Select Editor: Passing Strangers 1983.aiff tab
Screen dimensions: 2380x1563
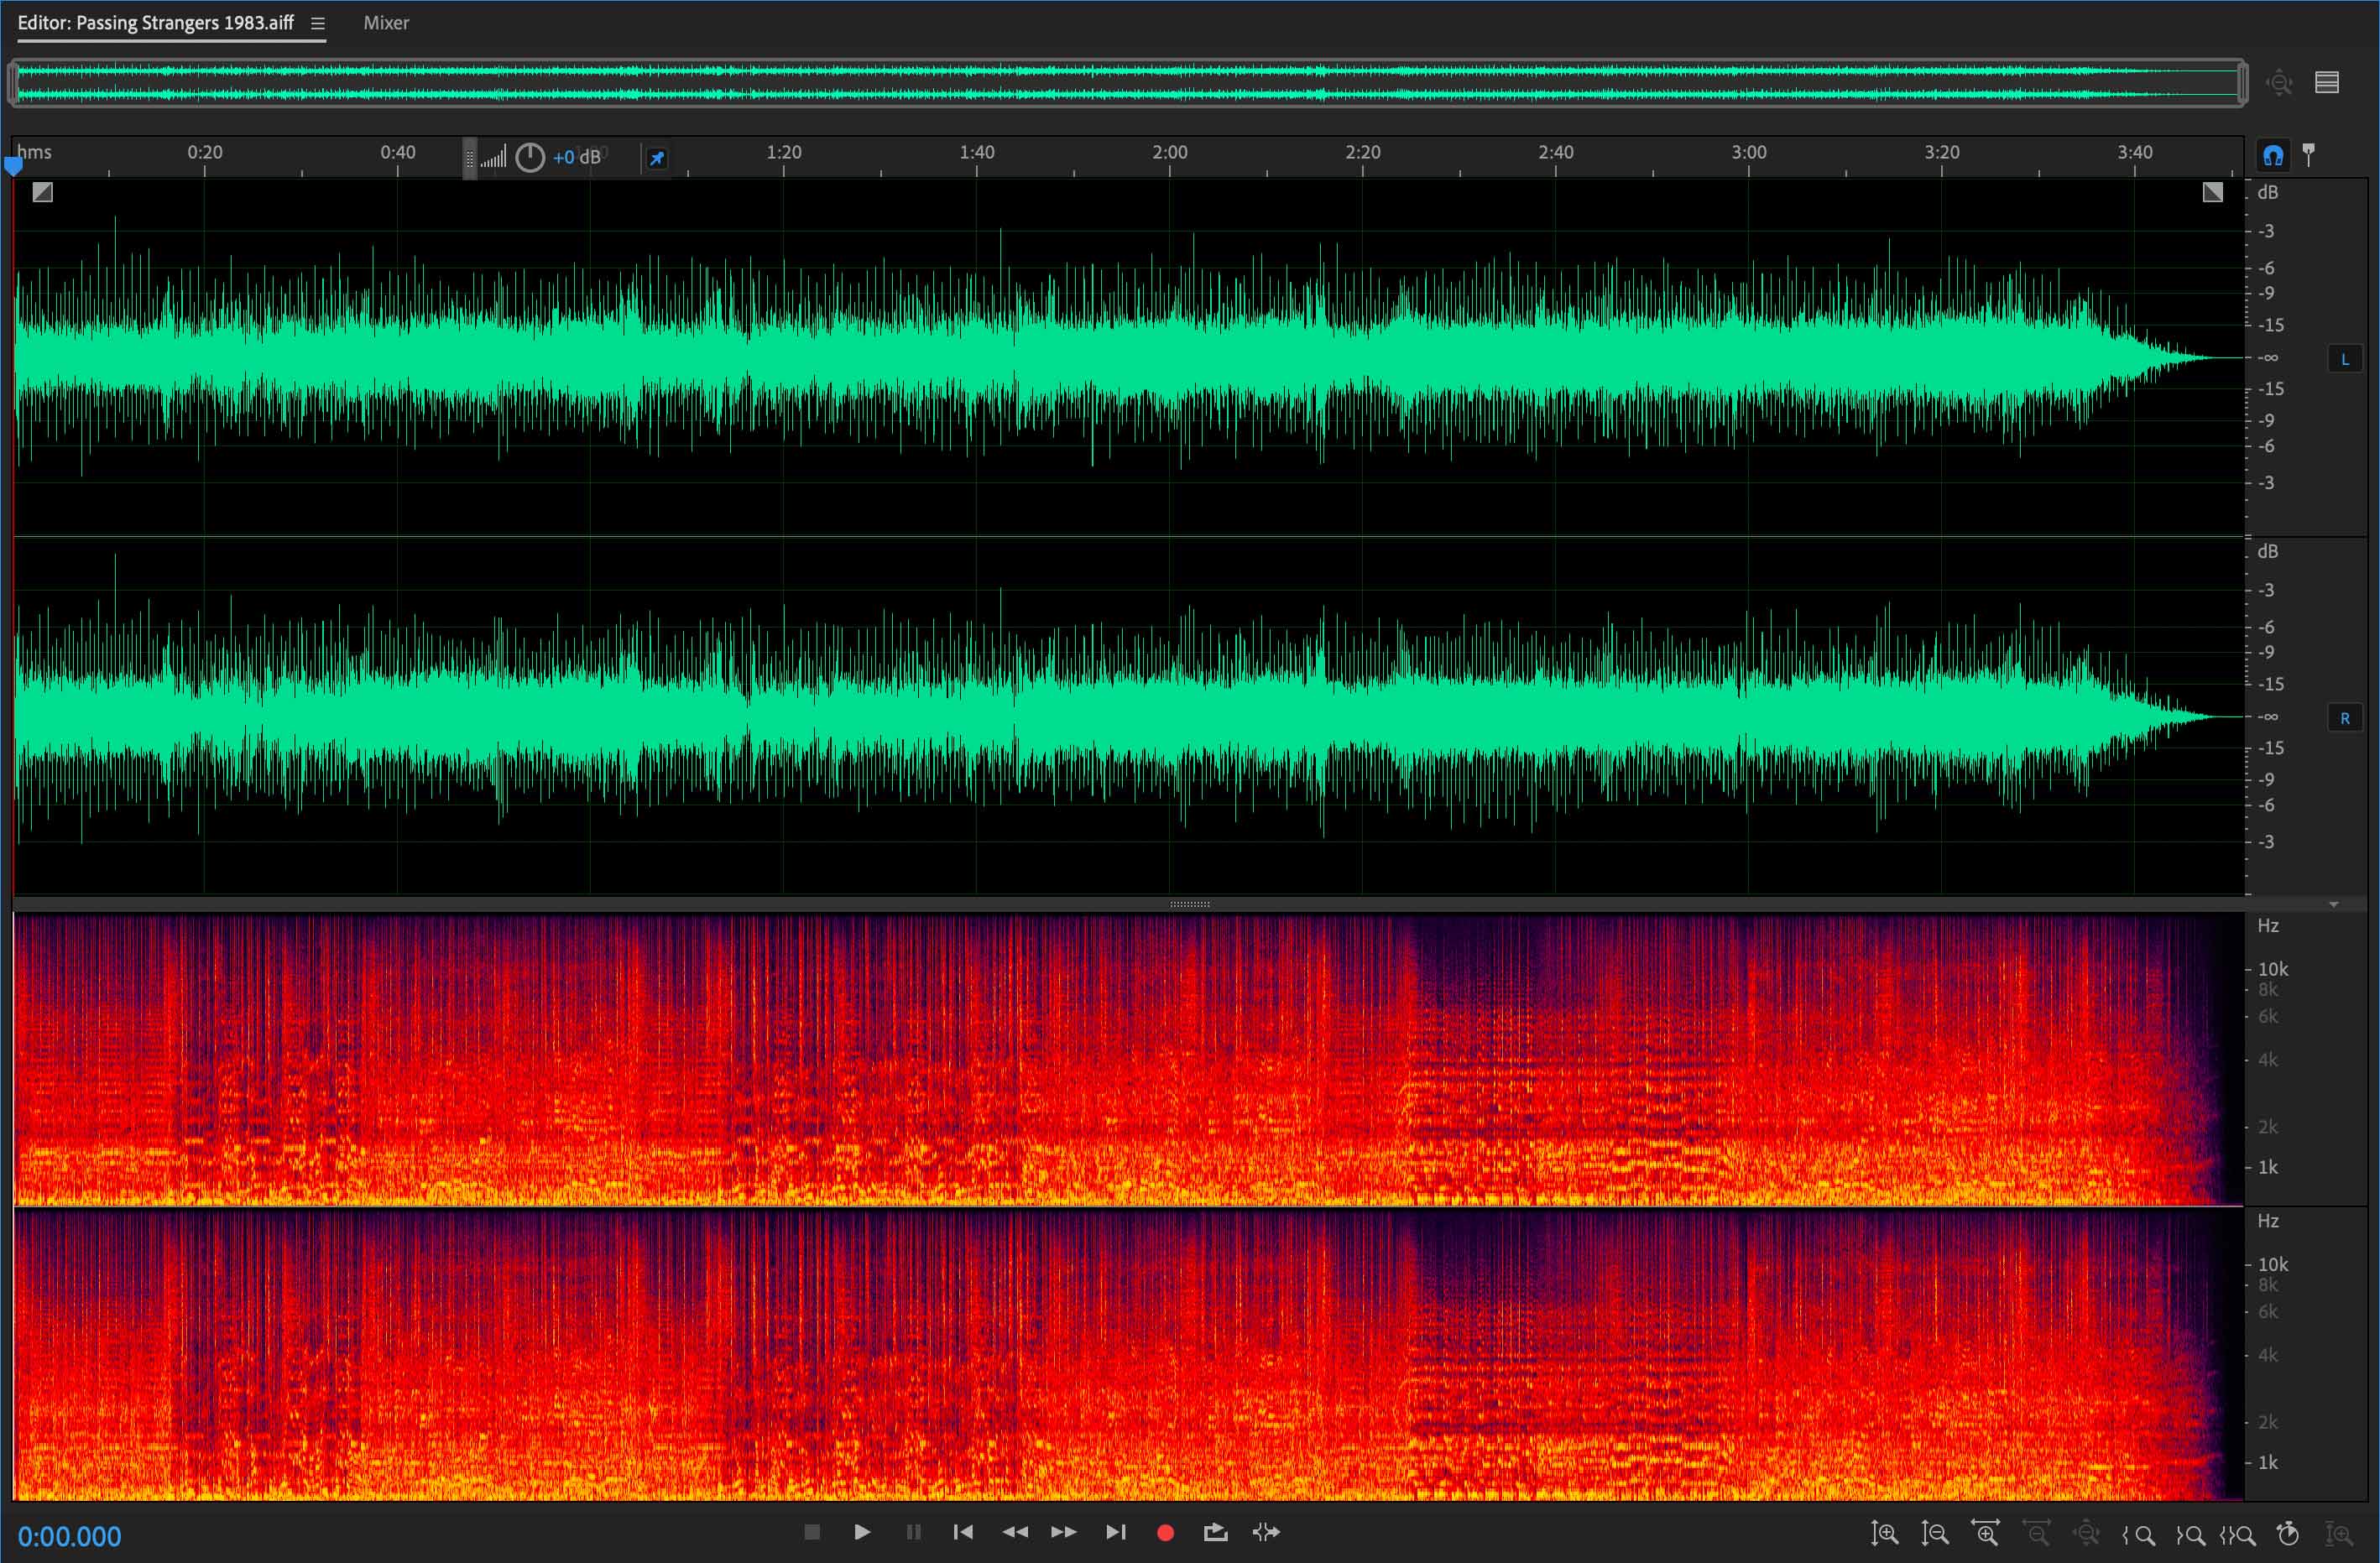pos(155,23)
